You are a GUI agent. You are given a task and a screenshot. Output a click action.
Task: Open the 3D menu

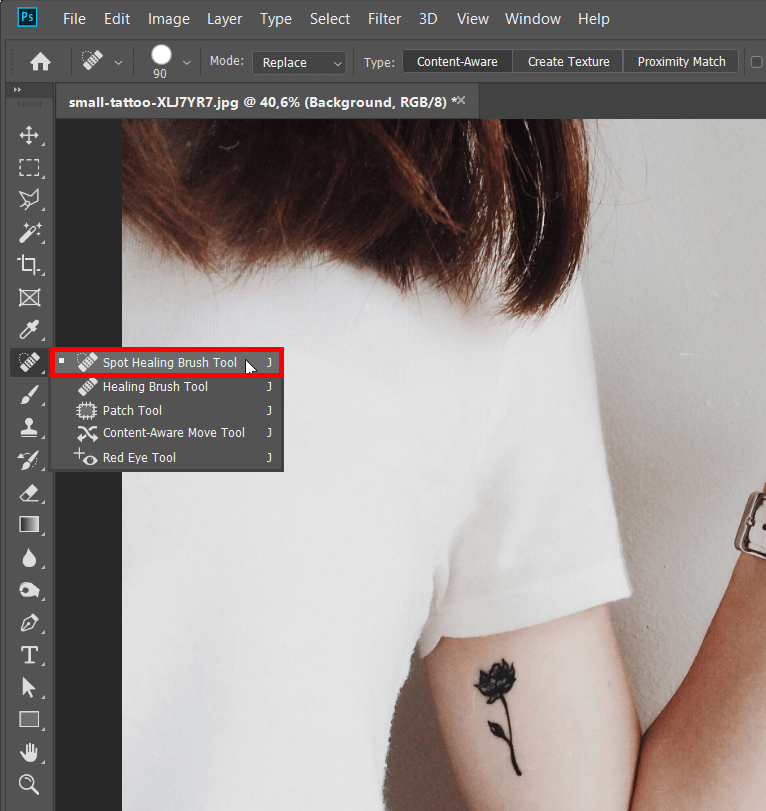tap(428, 19)
